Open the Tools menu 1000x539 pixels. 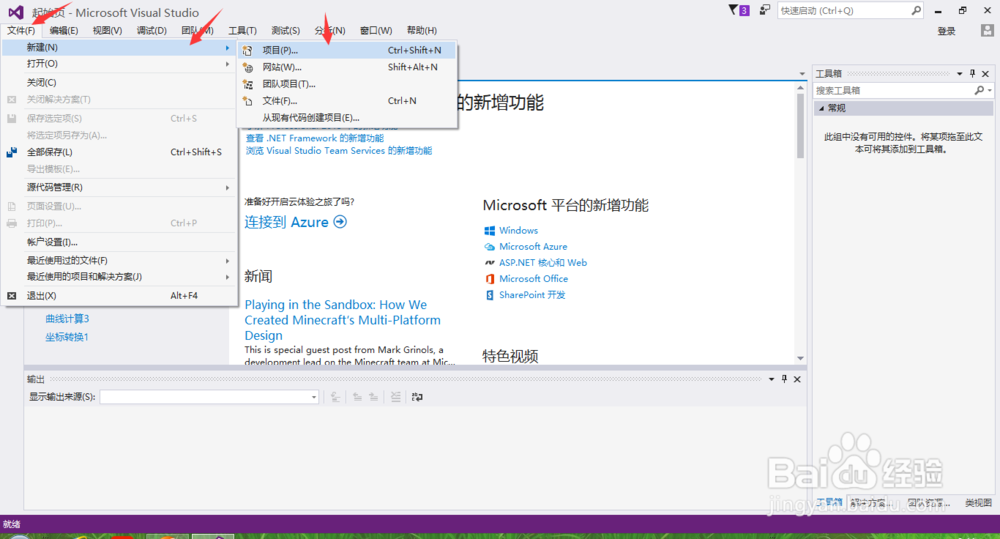pyautogui.click(x=242, y=31)
